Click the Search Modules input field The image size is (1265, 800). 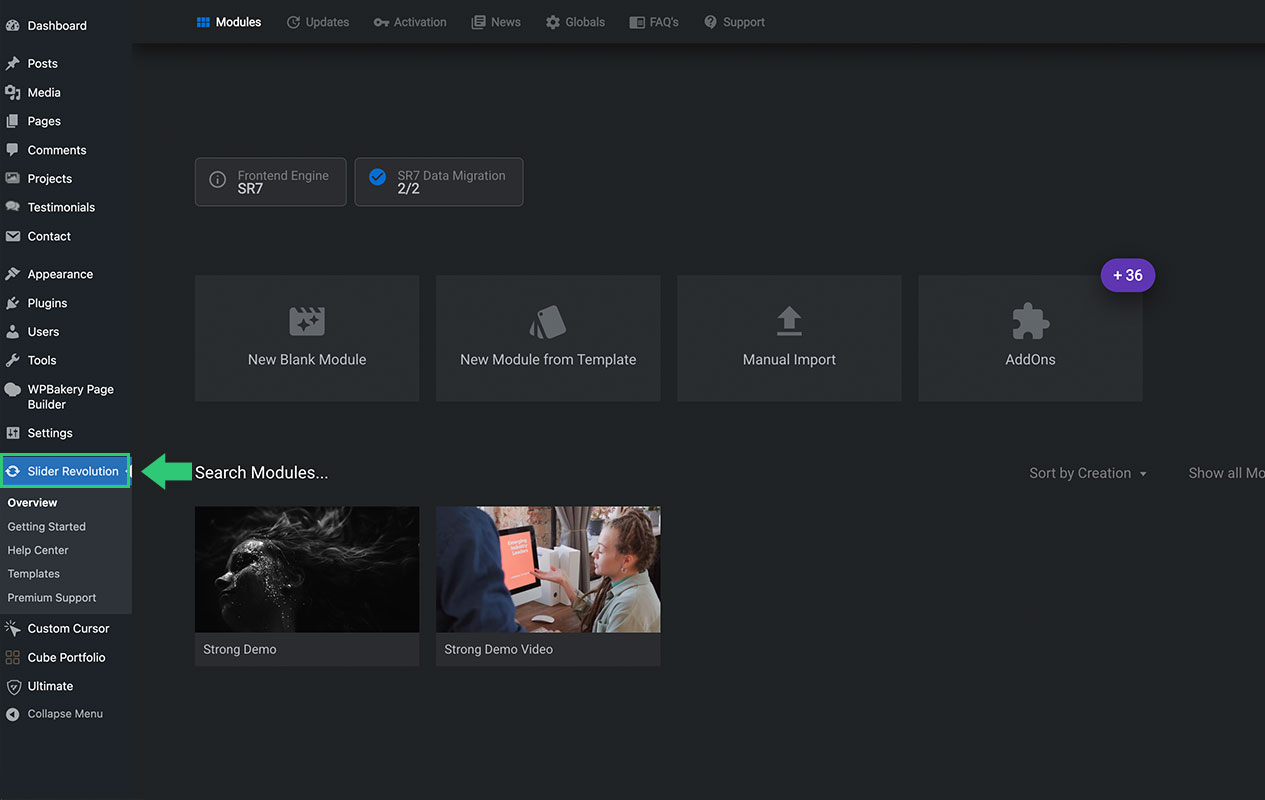pos(262,473)
